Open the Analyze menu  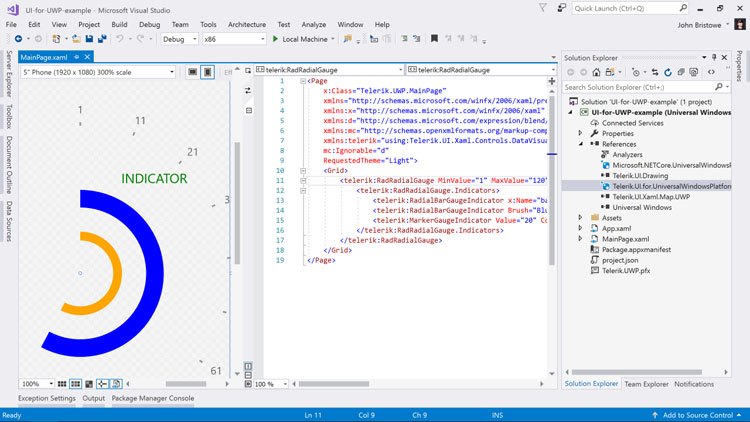tap(314, 24)
